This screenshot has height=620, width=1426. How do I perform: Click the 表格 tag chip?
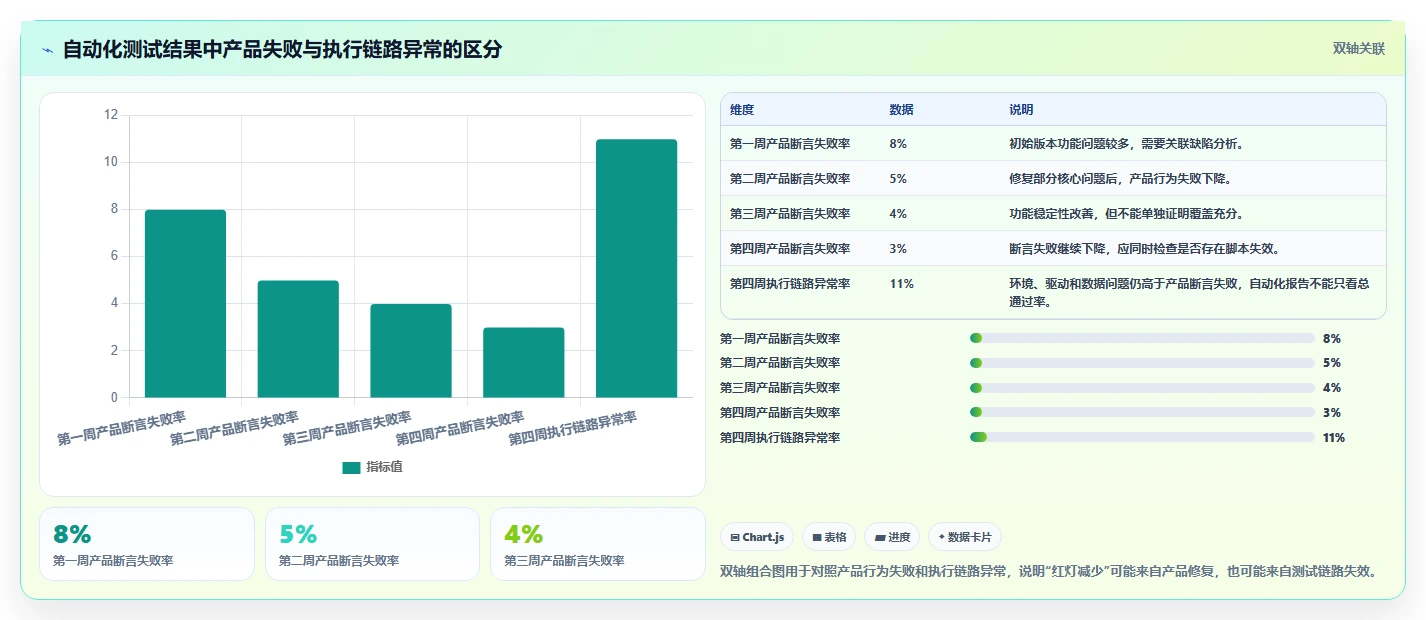(x=829, y=537)
